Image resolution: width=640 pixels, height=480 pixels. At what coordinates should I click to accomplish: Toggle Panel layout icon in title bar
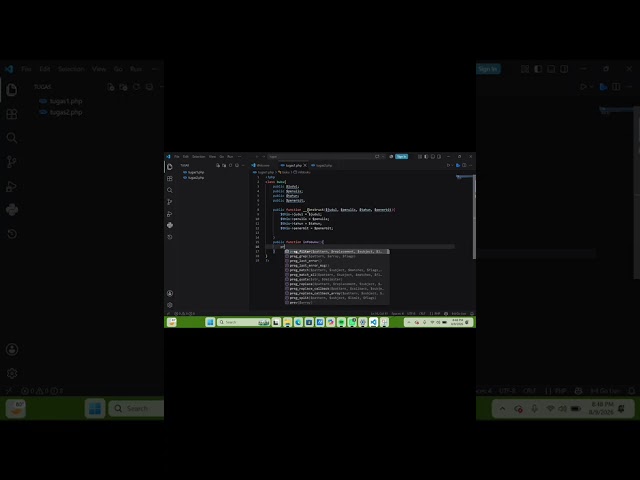433,156
